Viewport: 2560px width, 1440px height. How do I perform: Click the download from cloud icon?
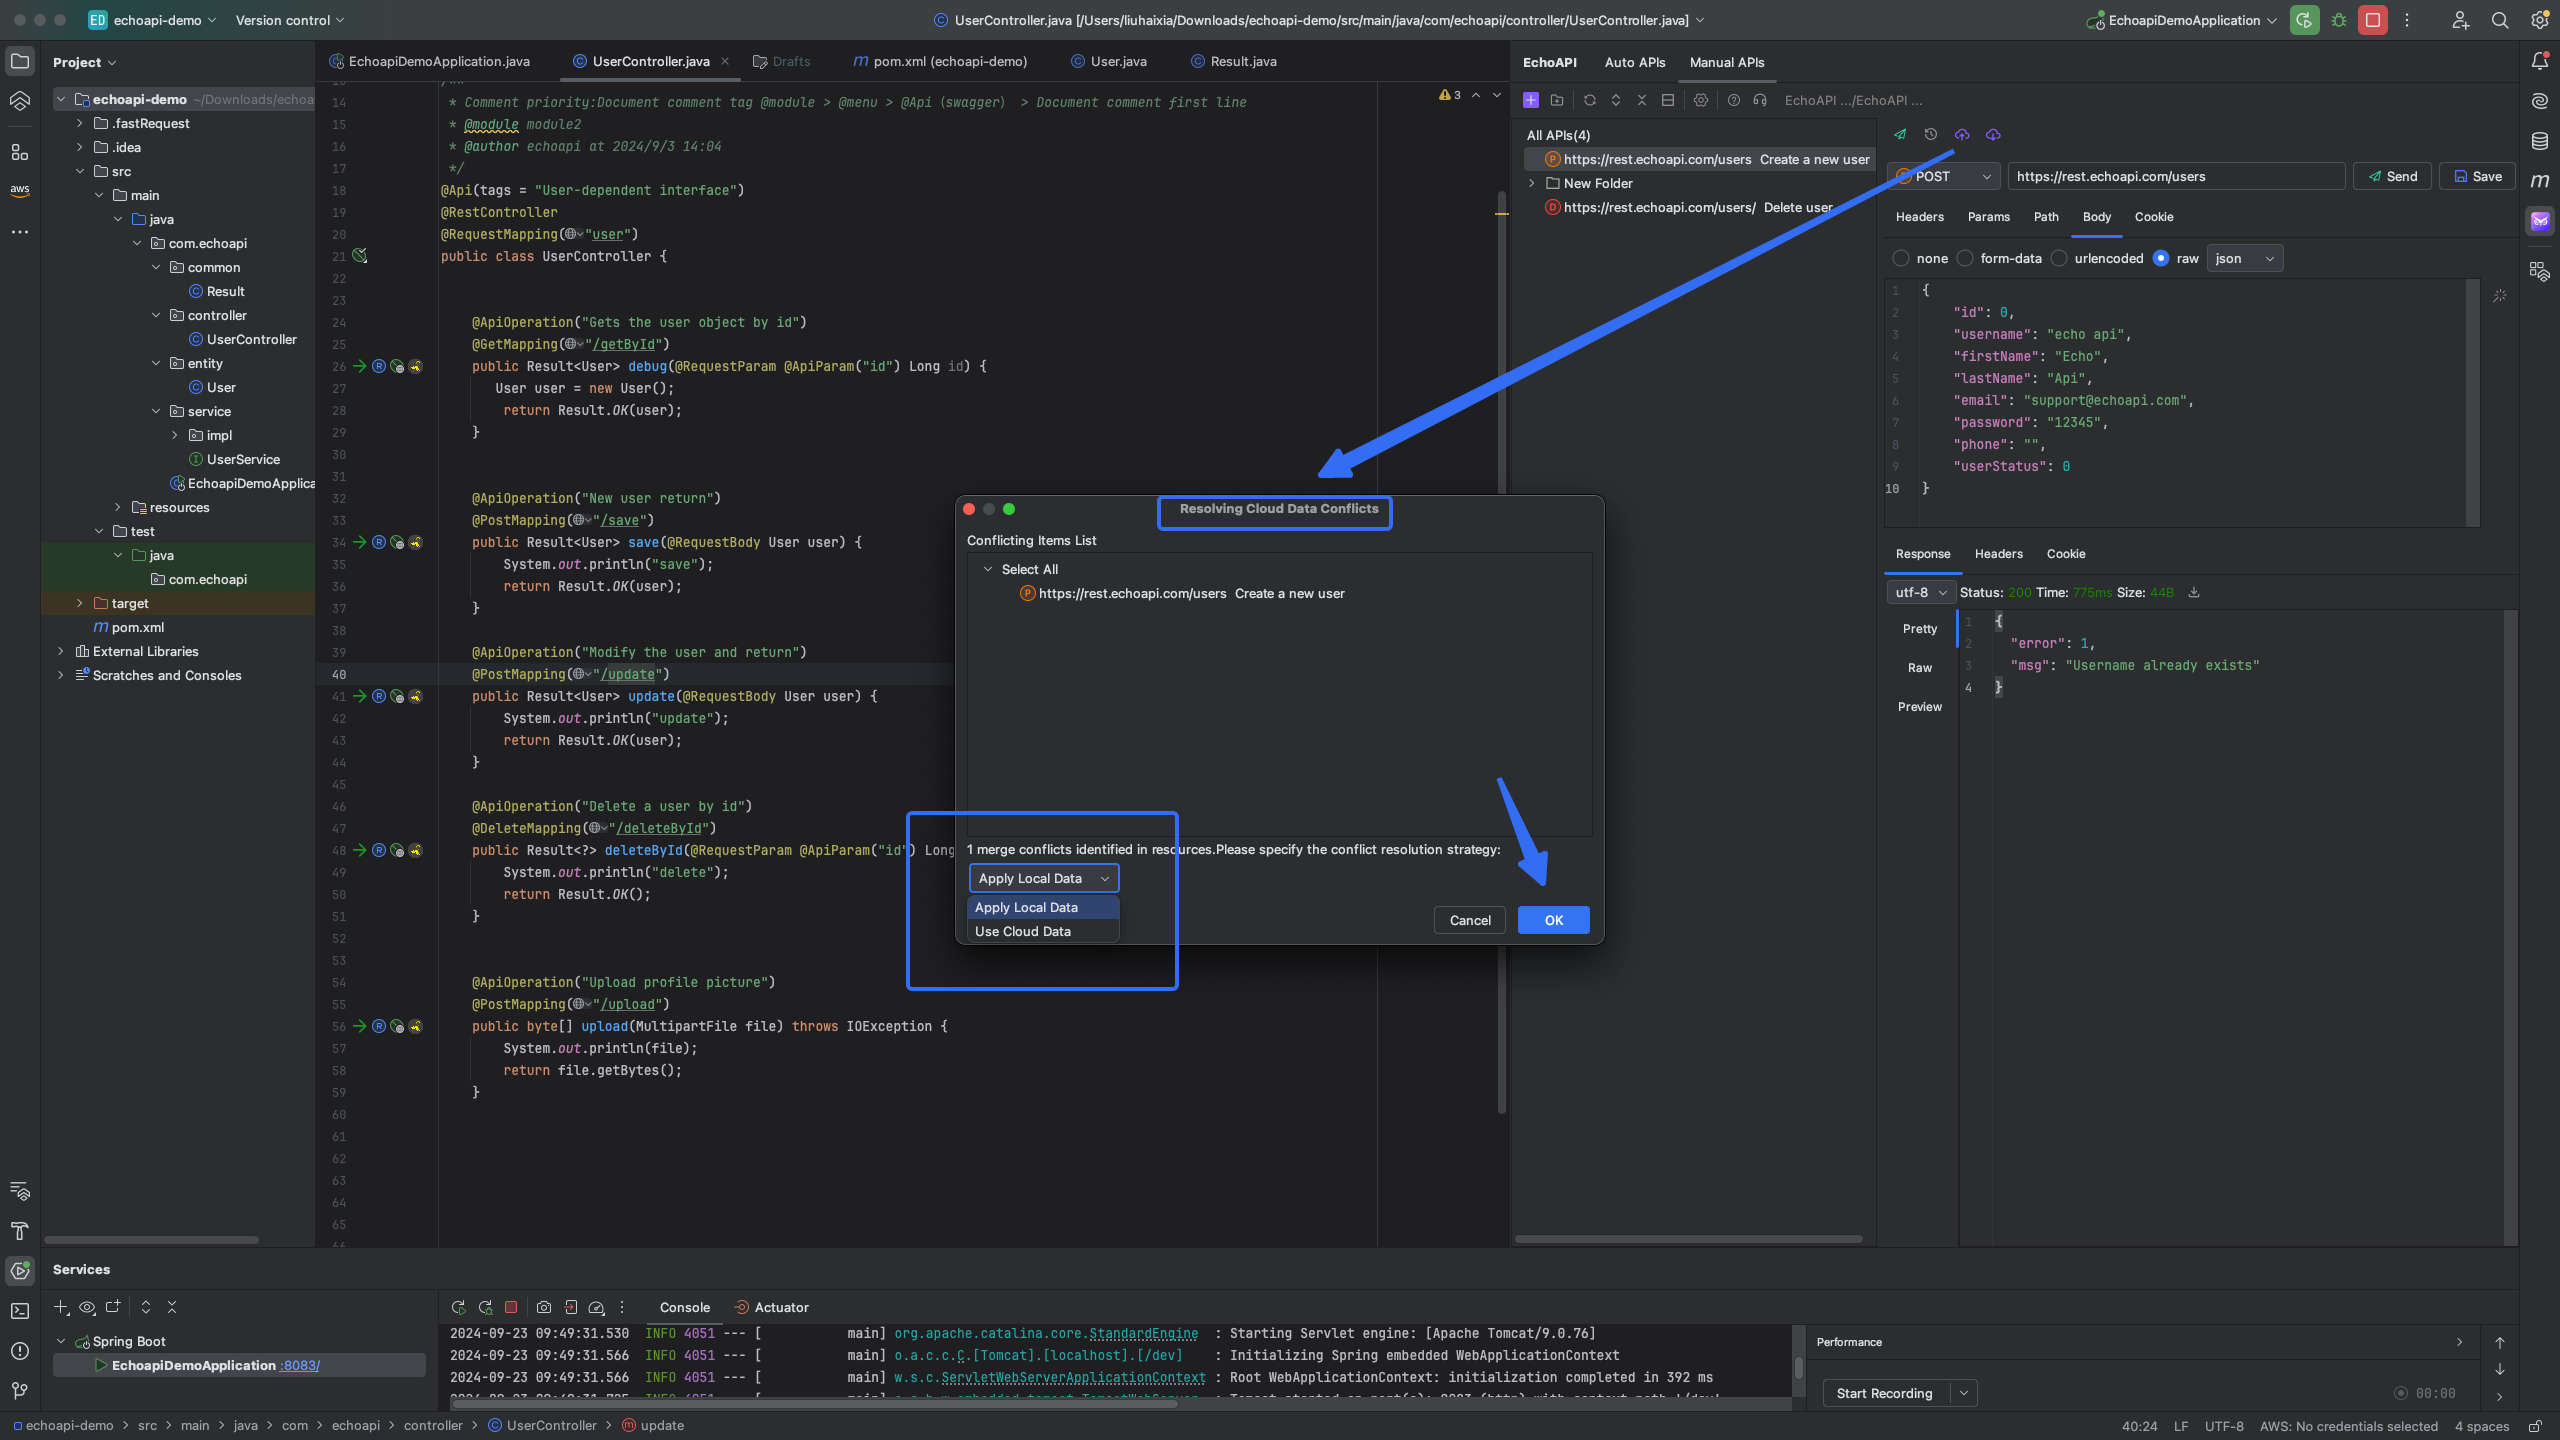coord(1993,134)
